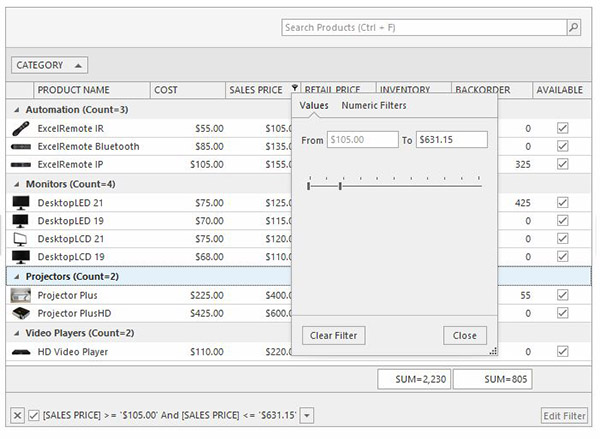Uncheck Available for ExcelRemote IR
Image resolution: width=600 pixels, height=439 pixels.
point(563,128)
